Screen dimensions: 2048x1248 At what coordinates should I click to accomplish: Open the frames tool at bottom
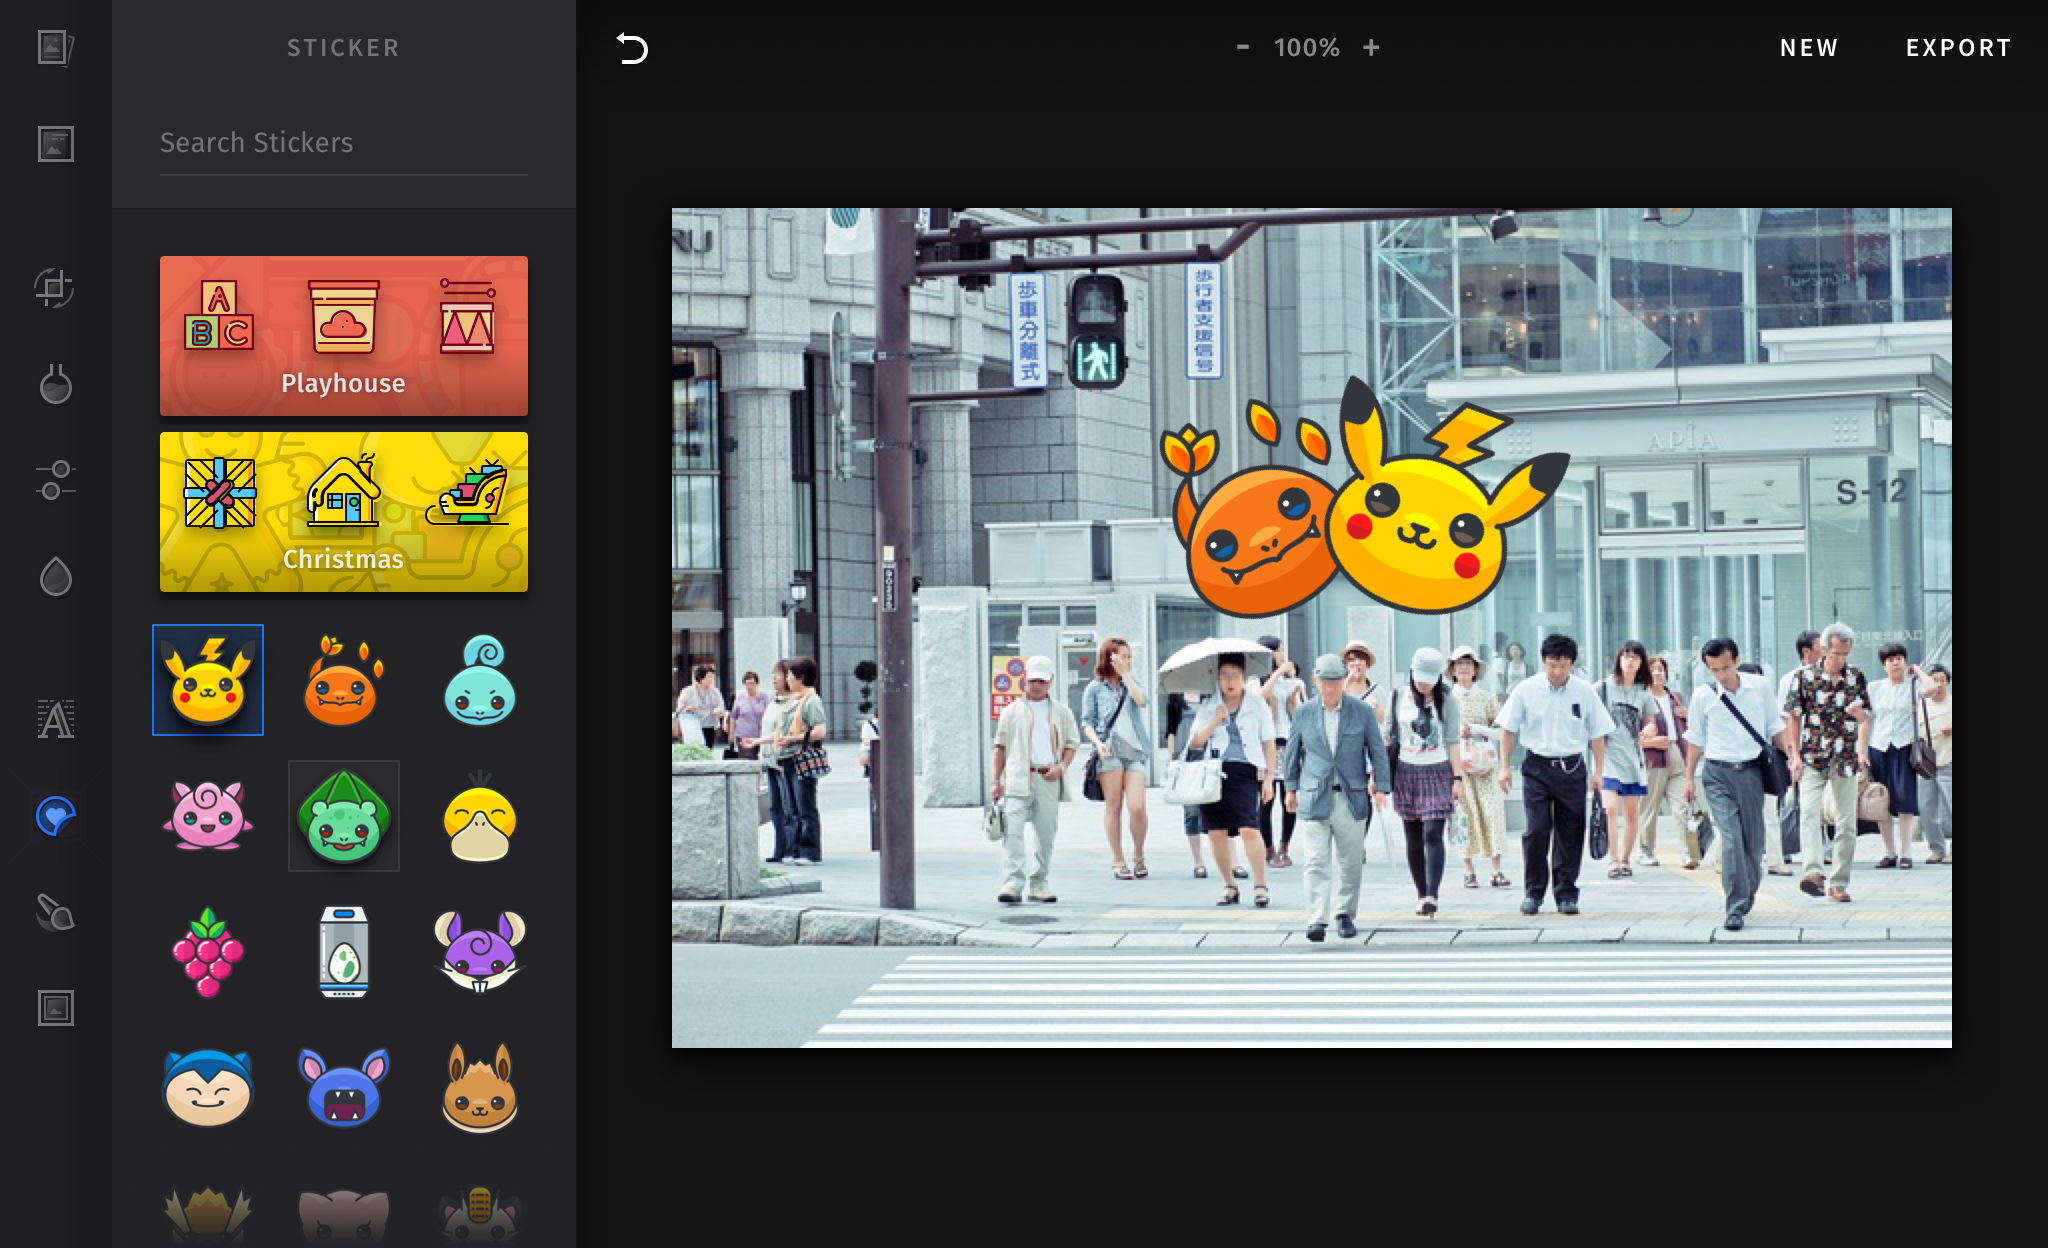coord(55,1008)
